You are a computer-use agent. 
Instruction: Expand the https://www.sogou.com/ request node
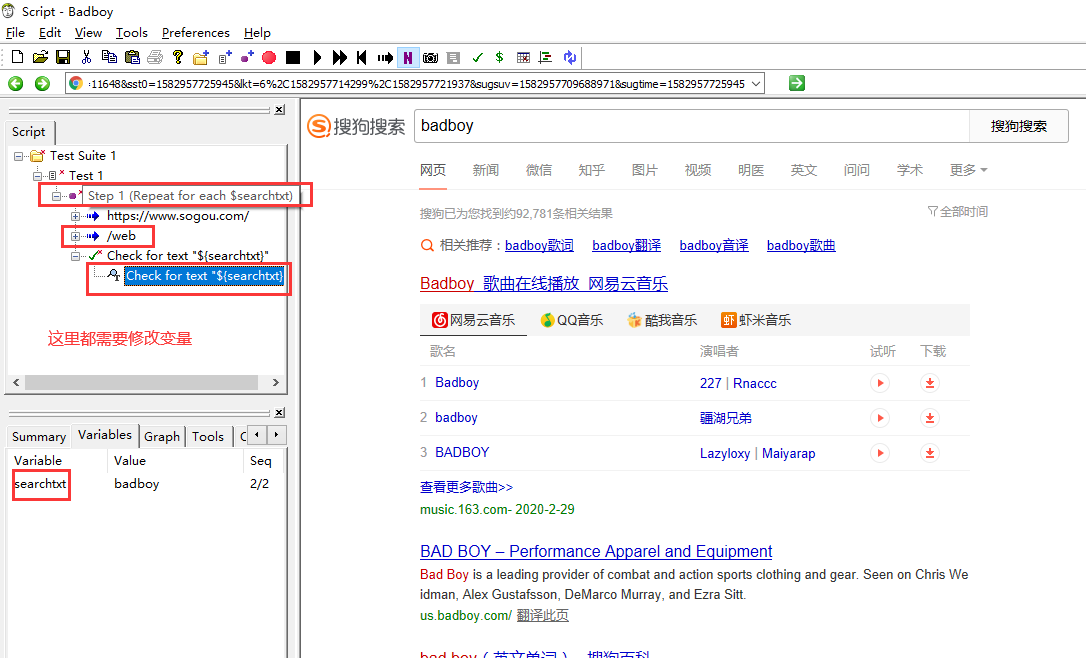(75, 216)
